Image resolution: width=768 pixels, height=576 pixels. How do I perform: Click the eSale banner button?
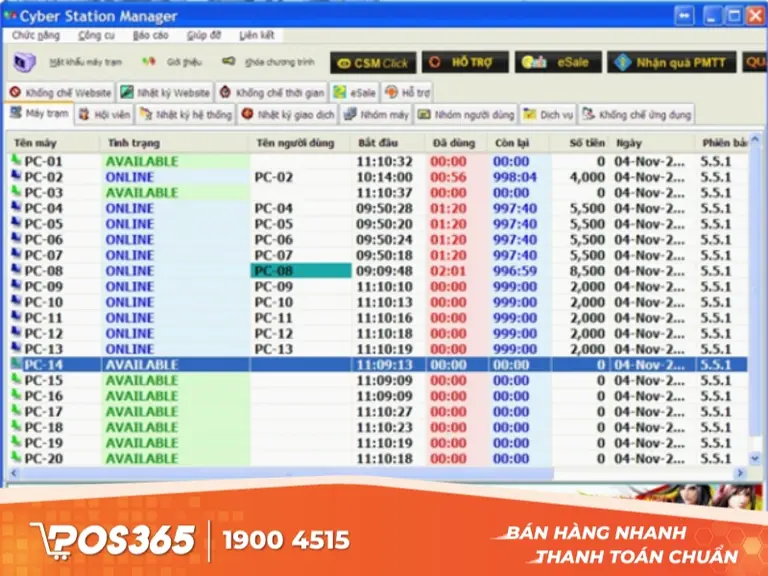[558, 62]
